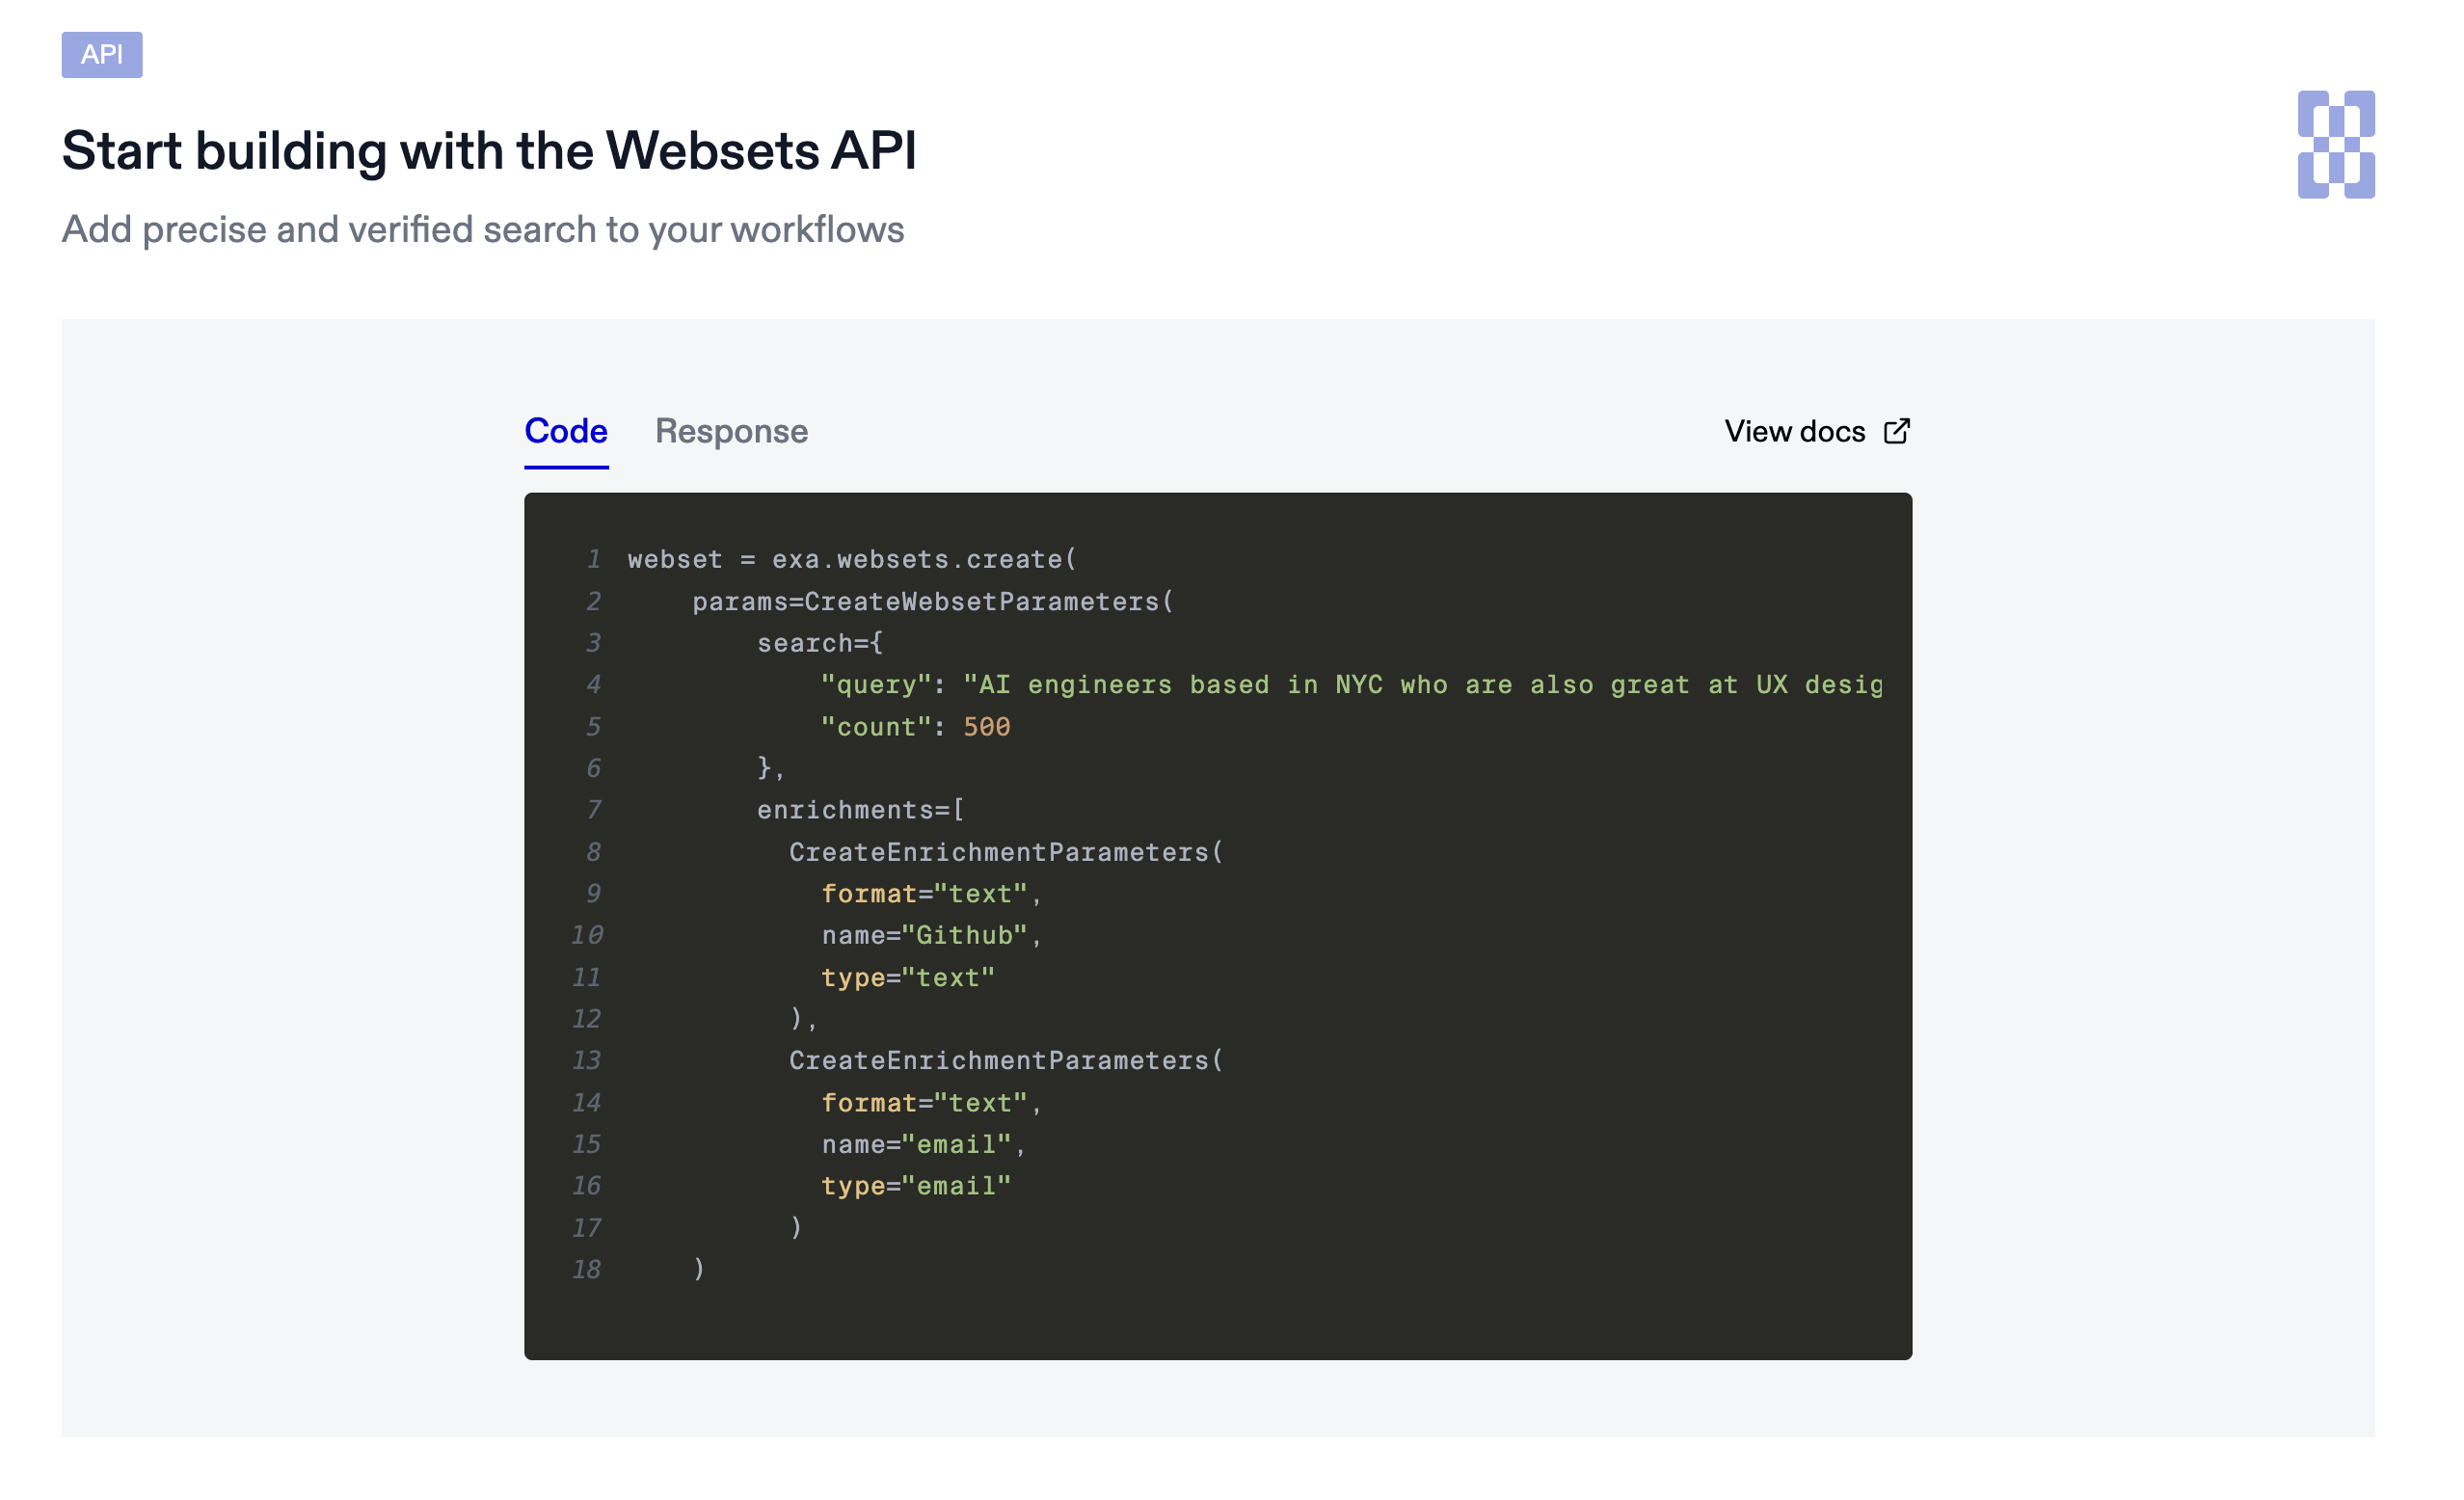2464x1500 pixels.
Task: Click the "Start building with the Websets API" heading
Action: (489, 151)
